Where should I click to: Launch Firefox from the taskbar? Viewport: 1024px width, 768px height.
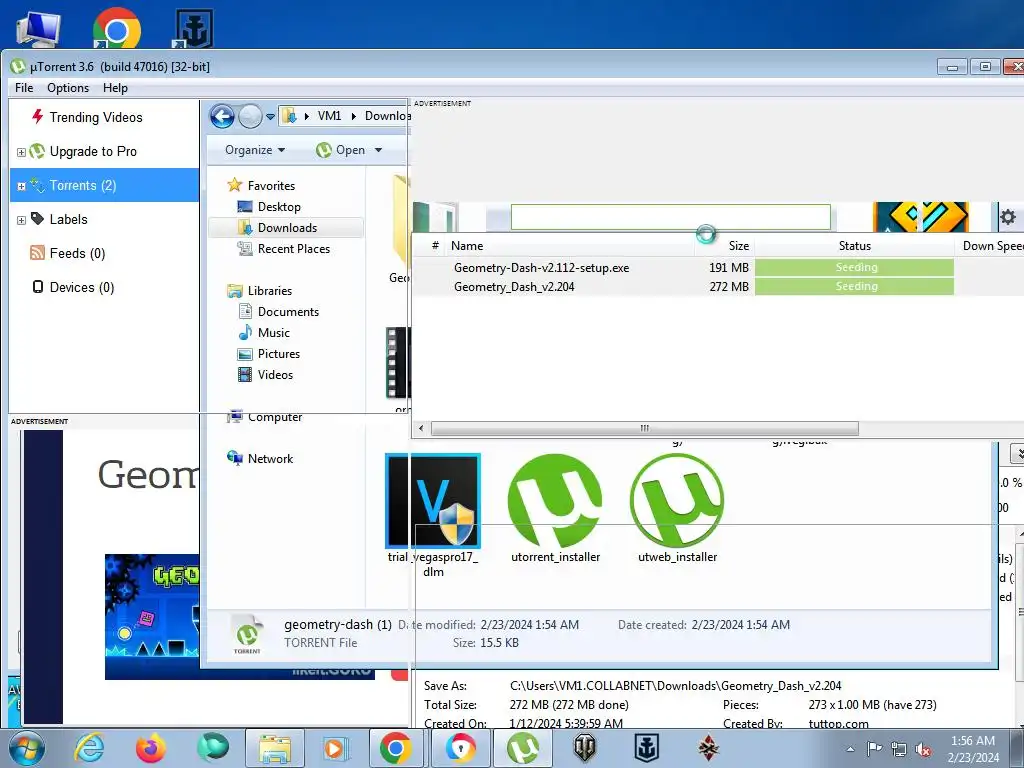pyautogui.click(x=151, y=748)
